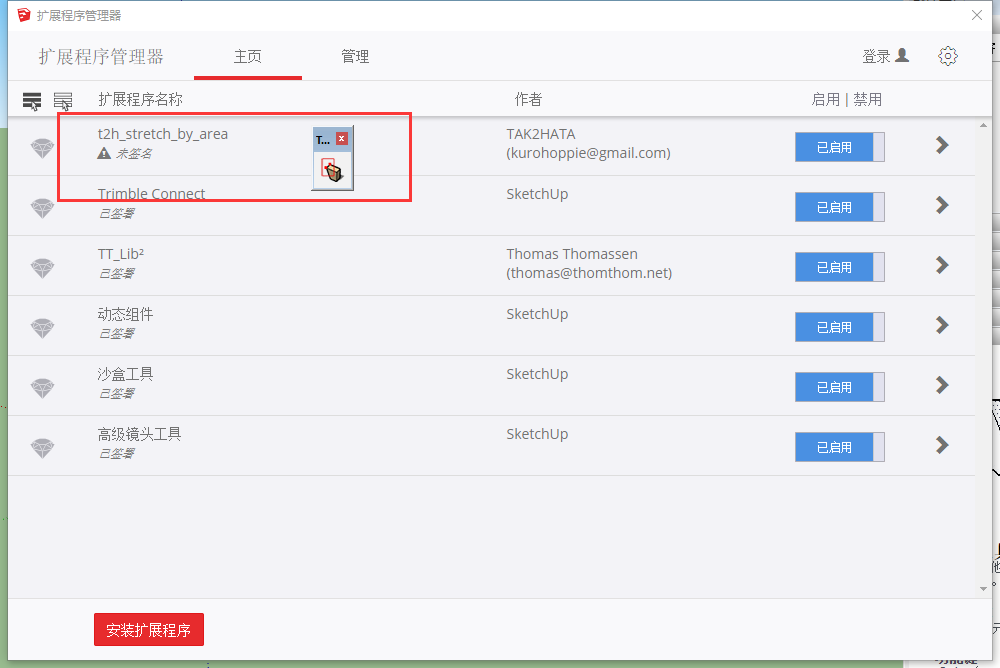Expand details chevron for 高级镜头工具

coord(942,445)
